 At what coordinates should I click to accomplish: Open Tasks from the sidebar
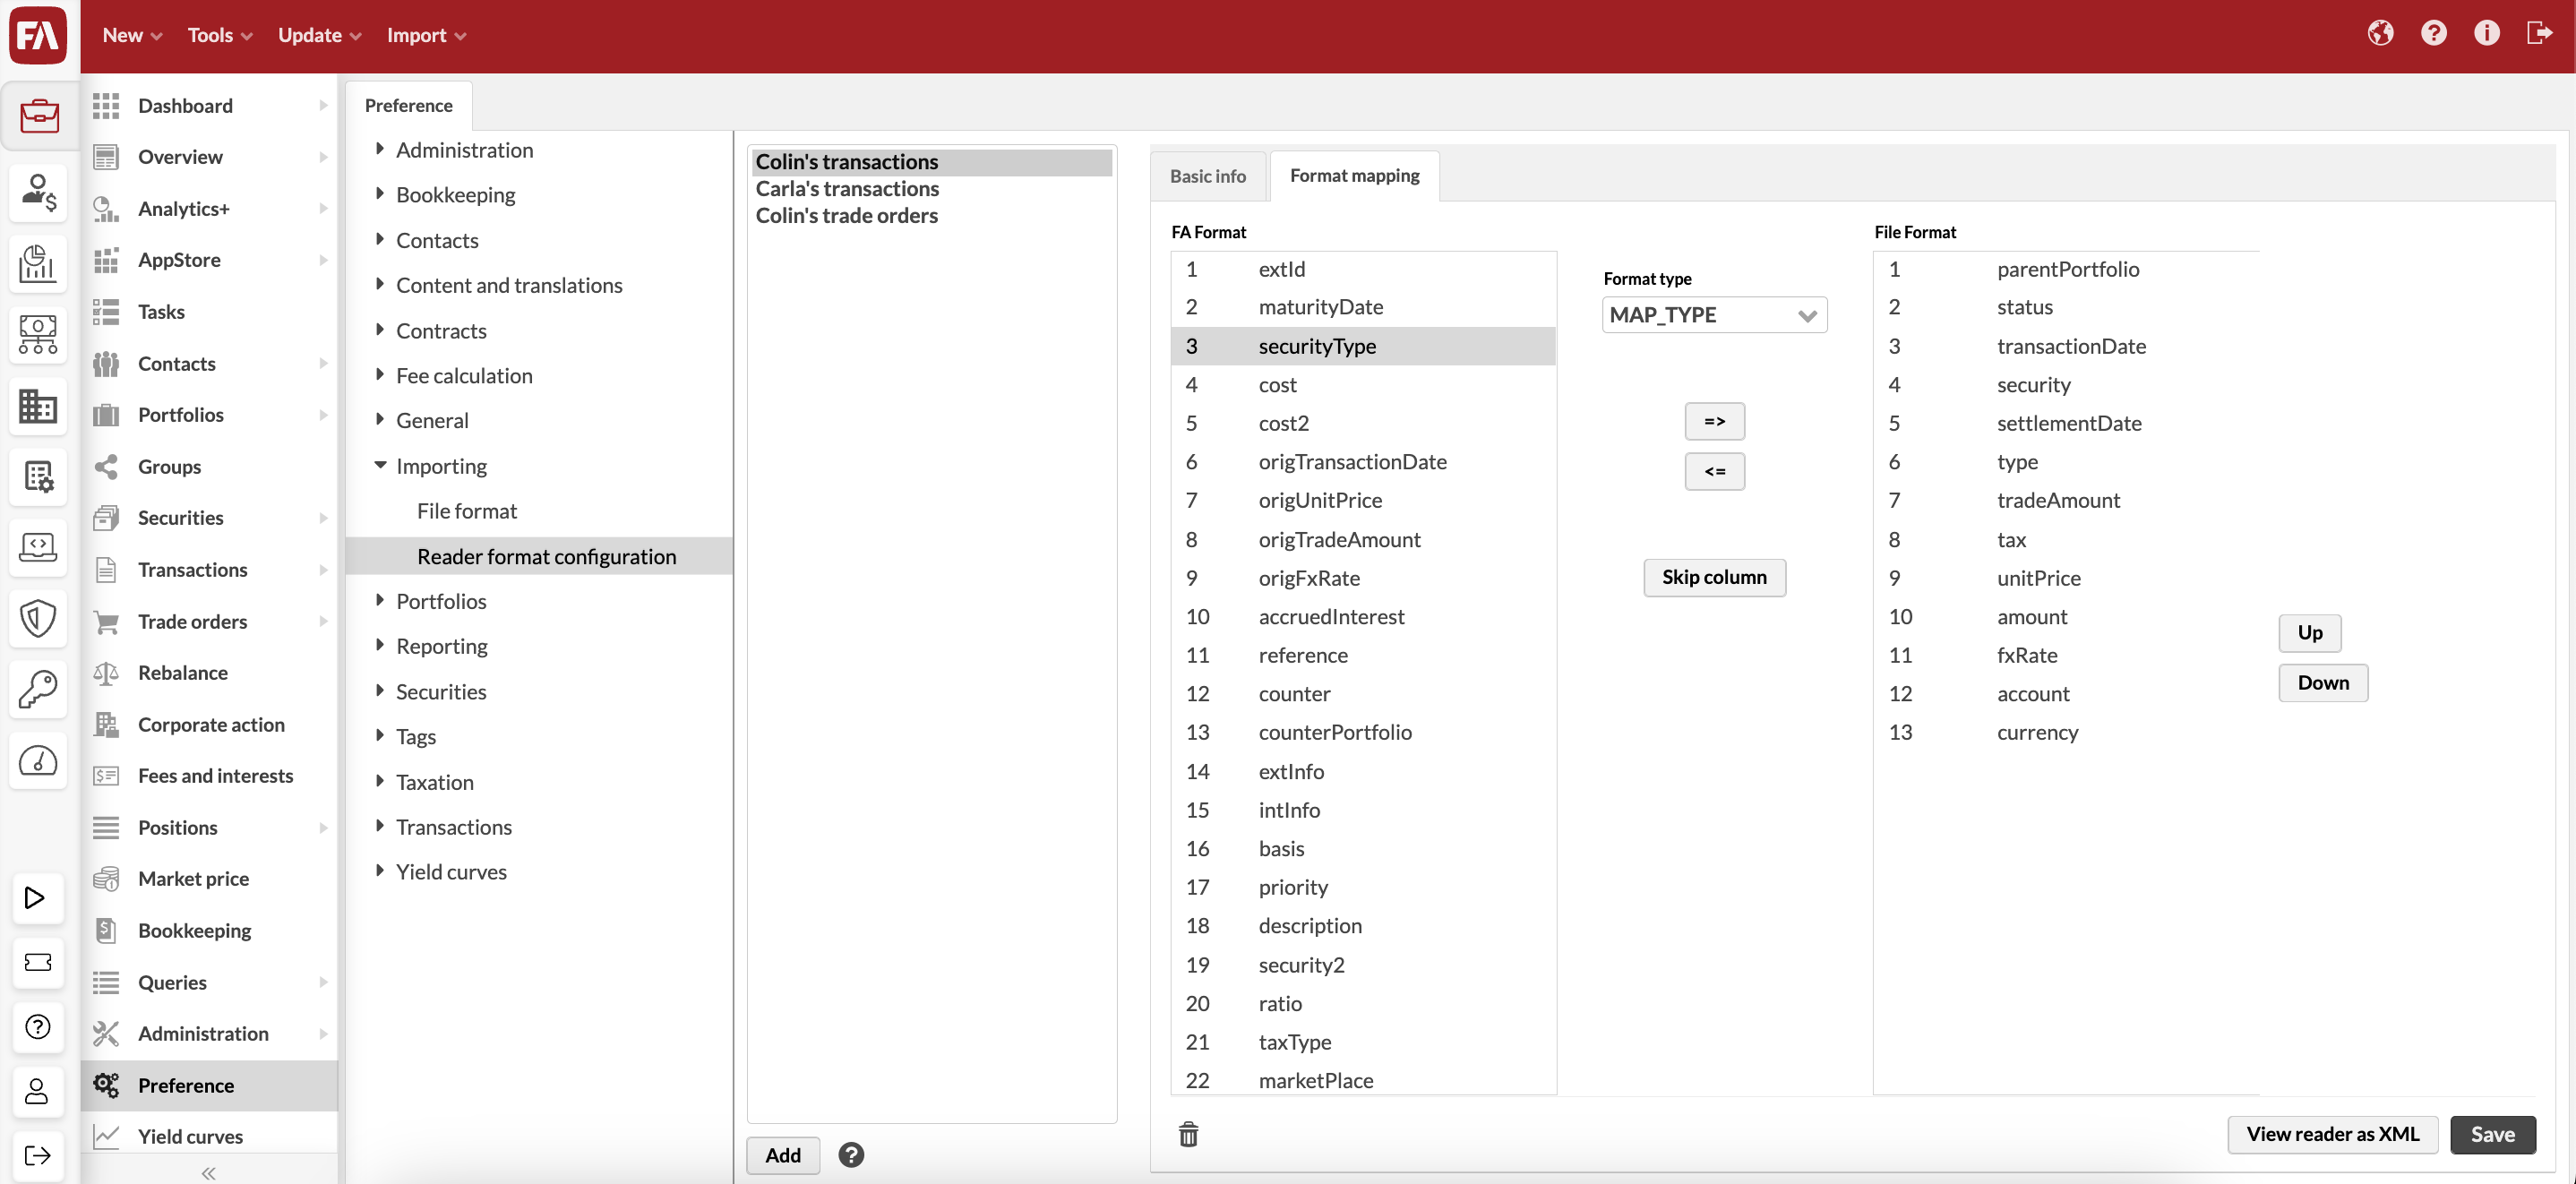click(x=210, y=311)
